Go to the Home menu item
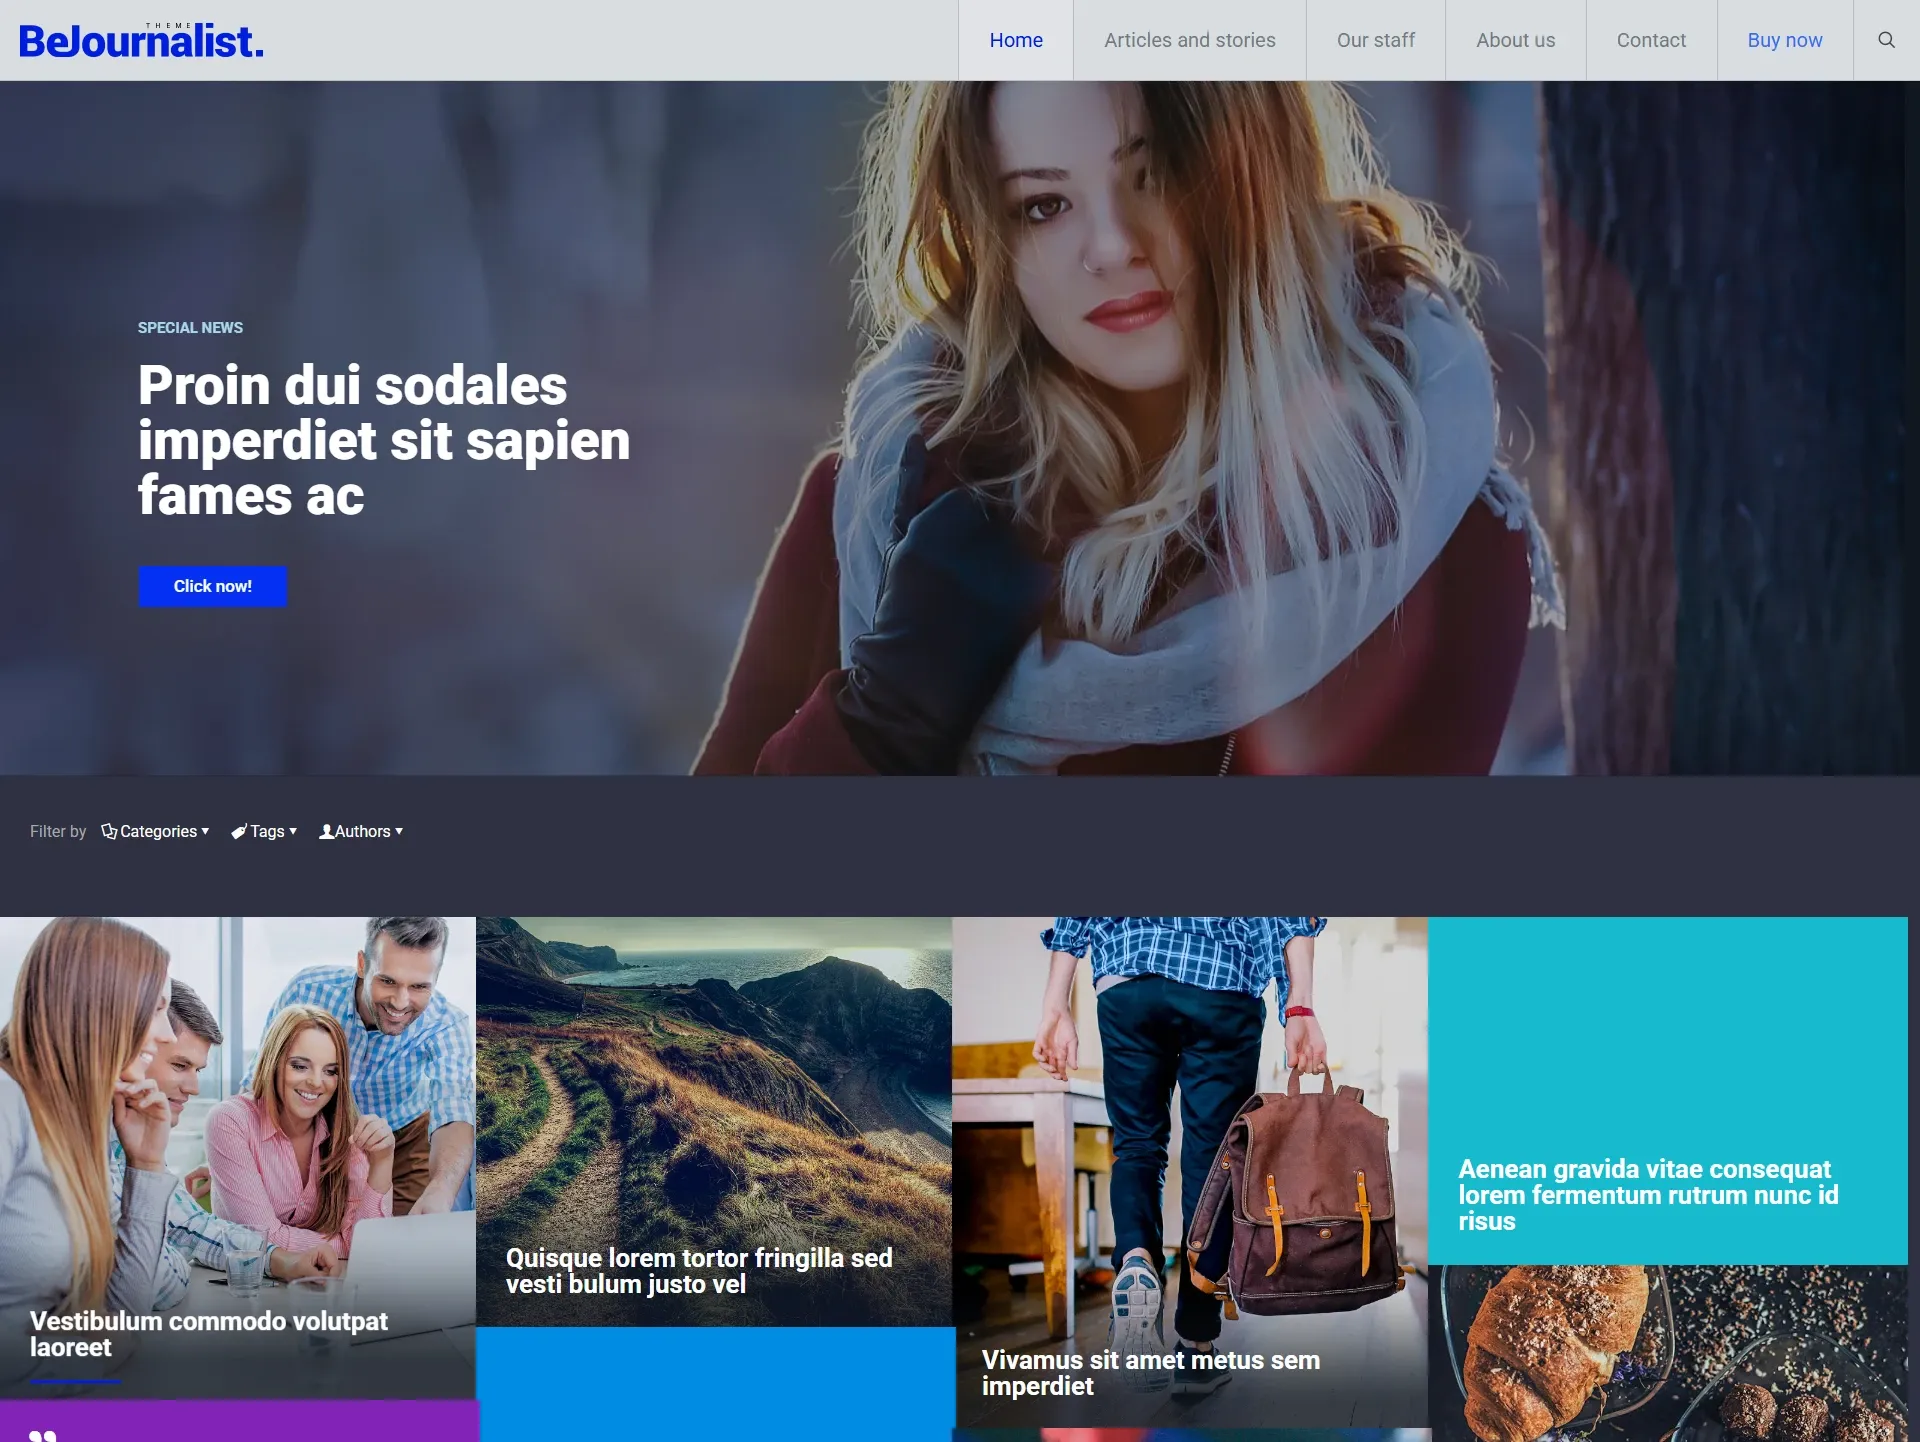 1016,40
